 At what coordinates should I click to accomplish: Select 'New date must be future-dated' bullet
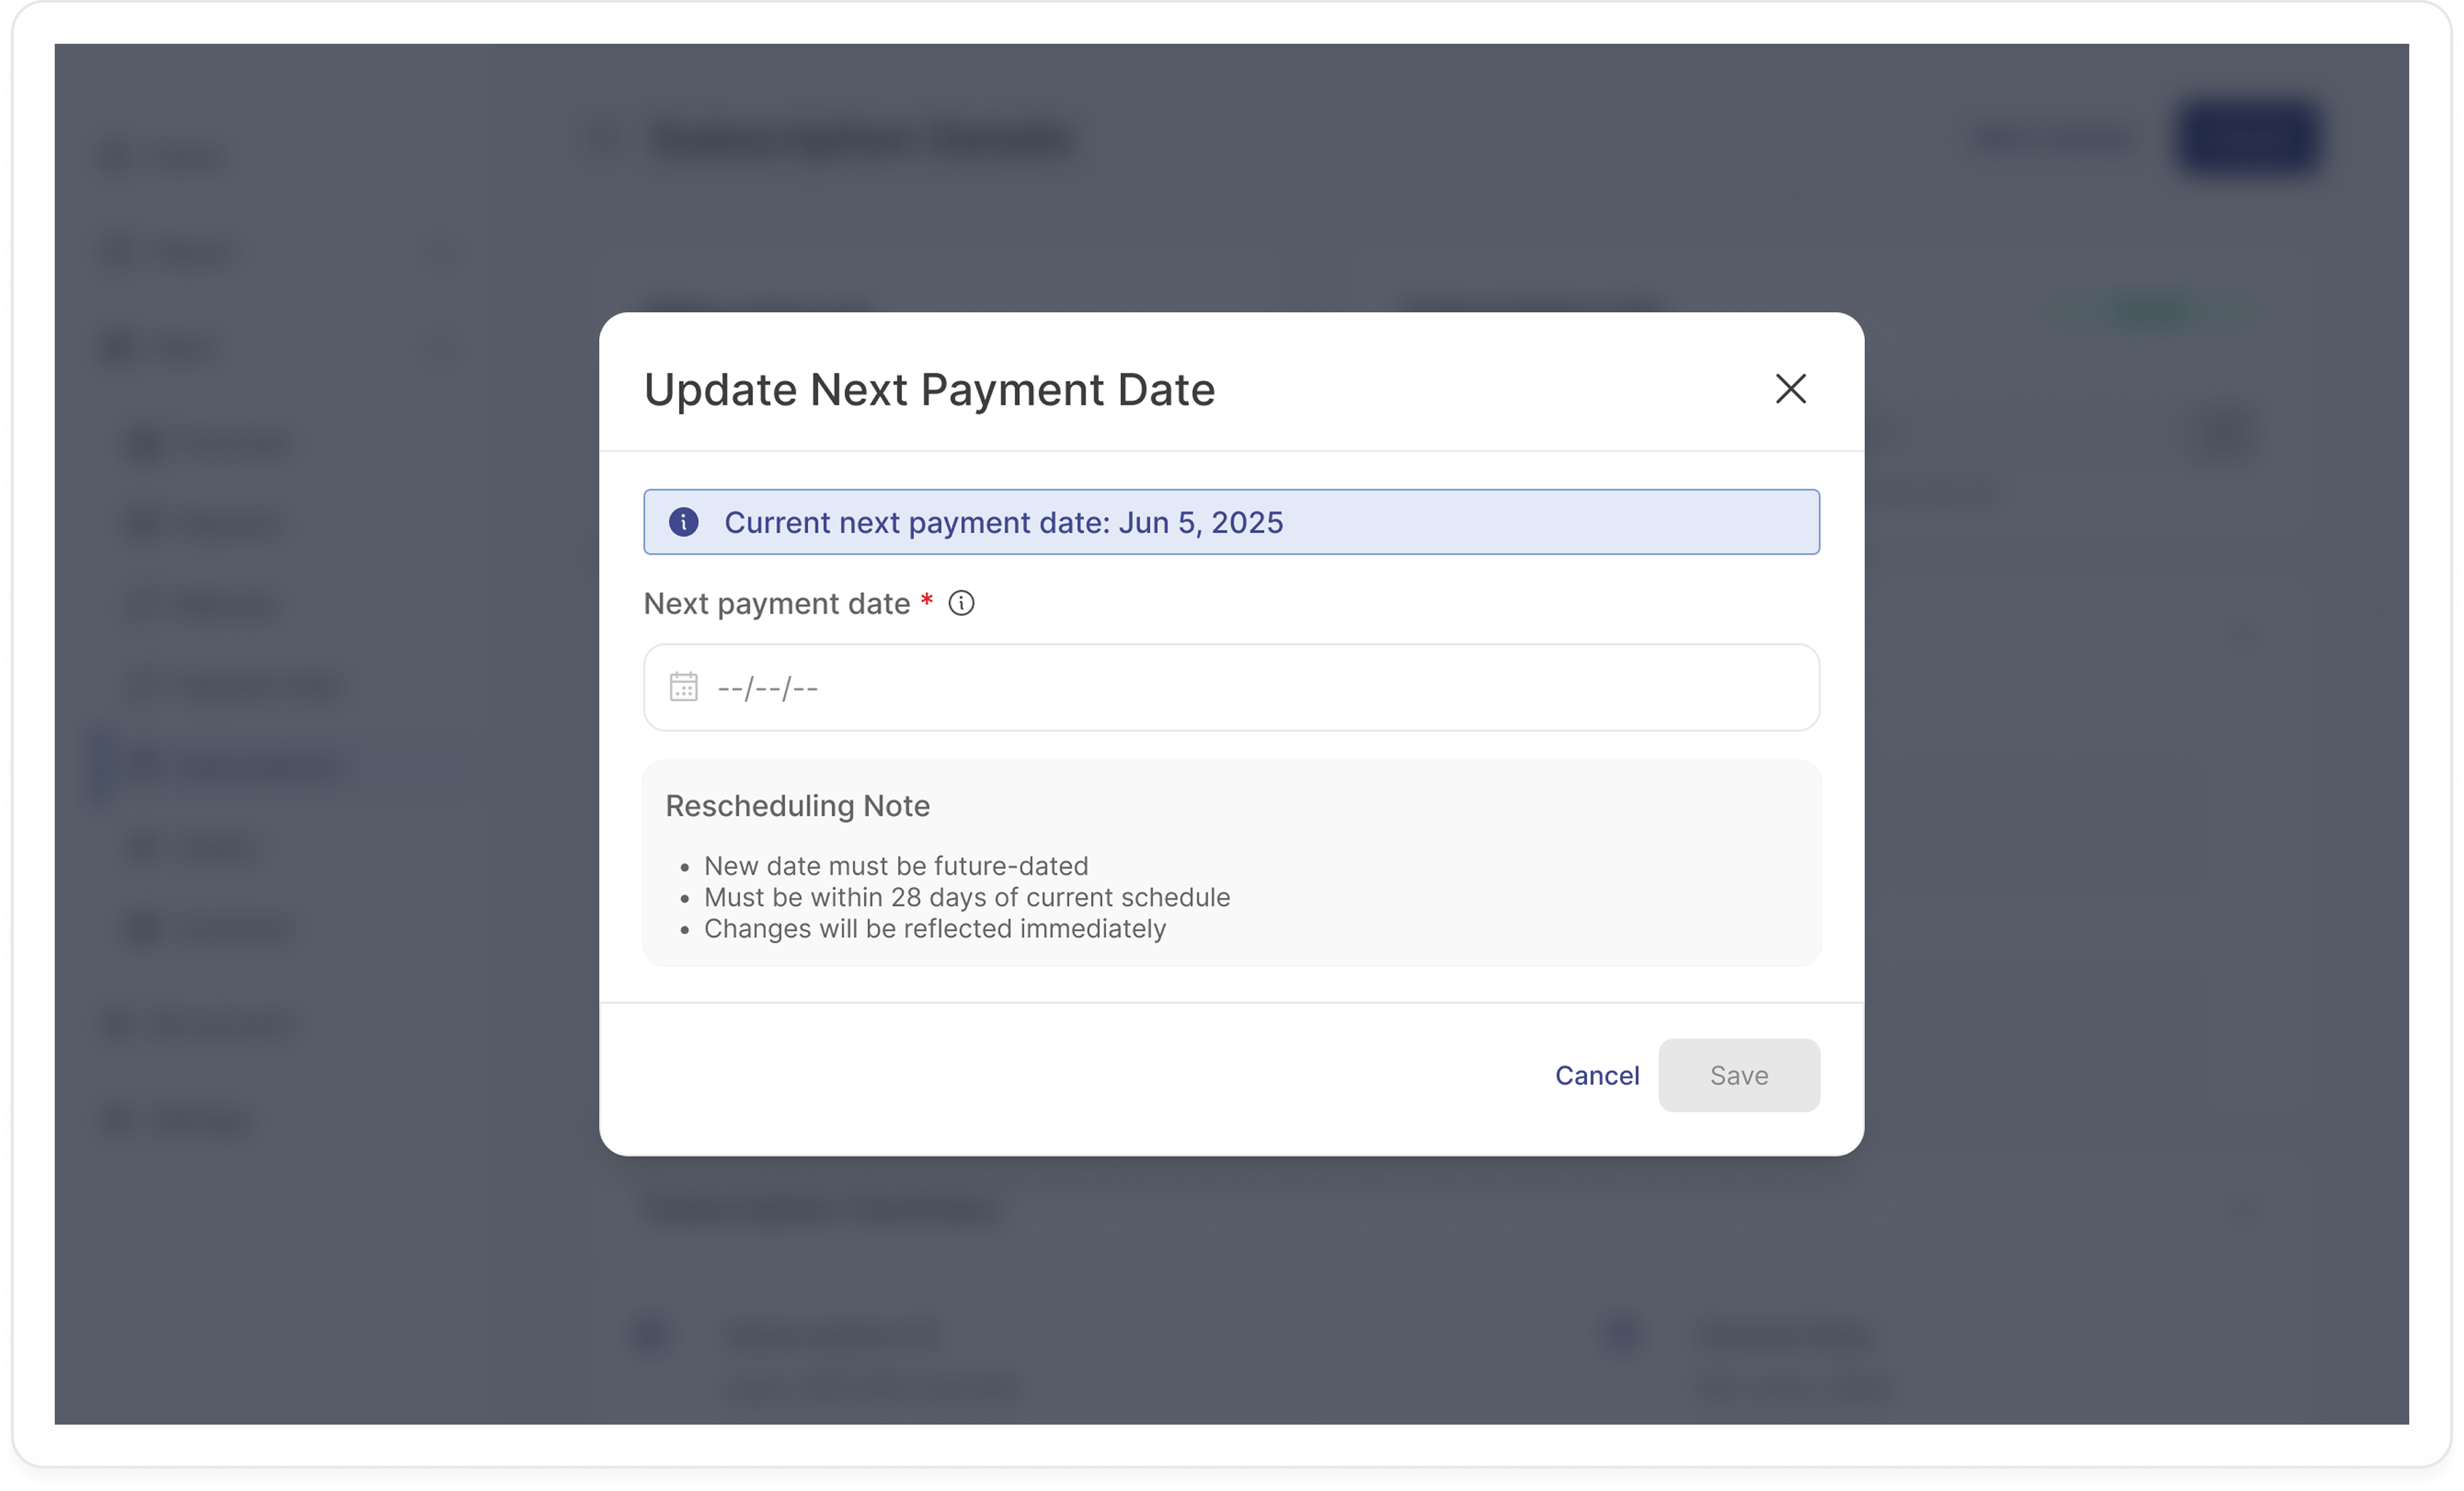point(896,865)
